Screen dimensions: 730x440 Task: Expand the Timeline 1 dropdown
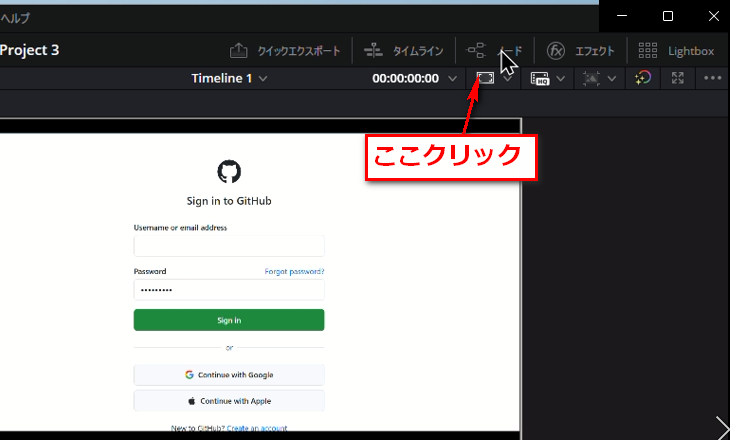point(263,78)
